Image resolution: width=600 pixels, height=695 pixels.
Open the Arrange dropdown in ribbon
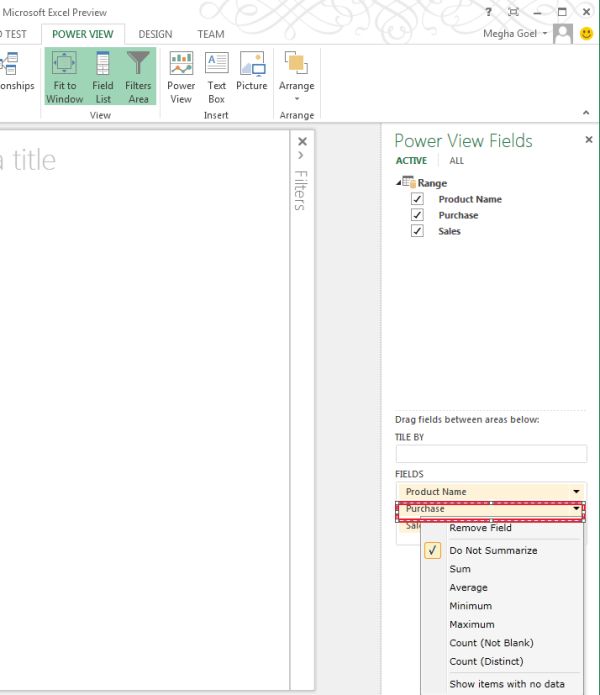(296, 76)
